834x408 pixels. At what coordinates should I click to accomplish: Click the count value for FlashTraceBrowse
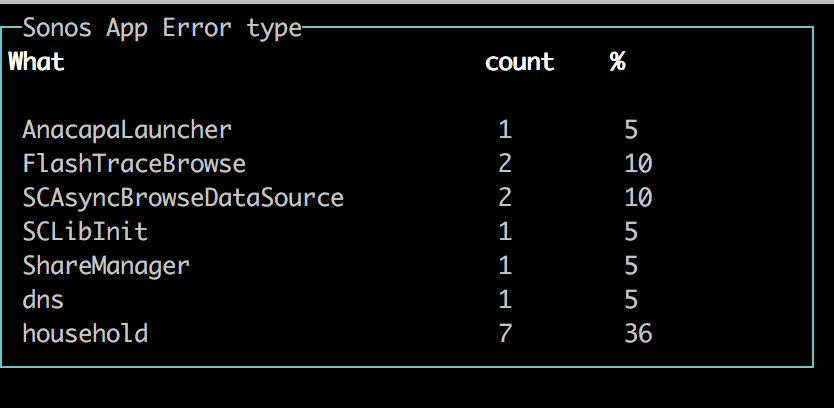505,164
